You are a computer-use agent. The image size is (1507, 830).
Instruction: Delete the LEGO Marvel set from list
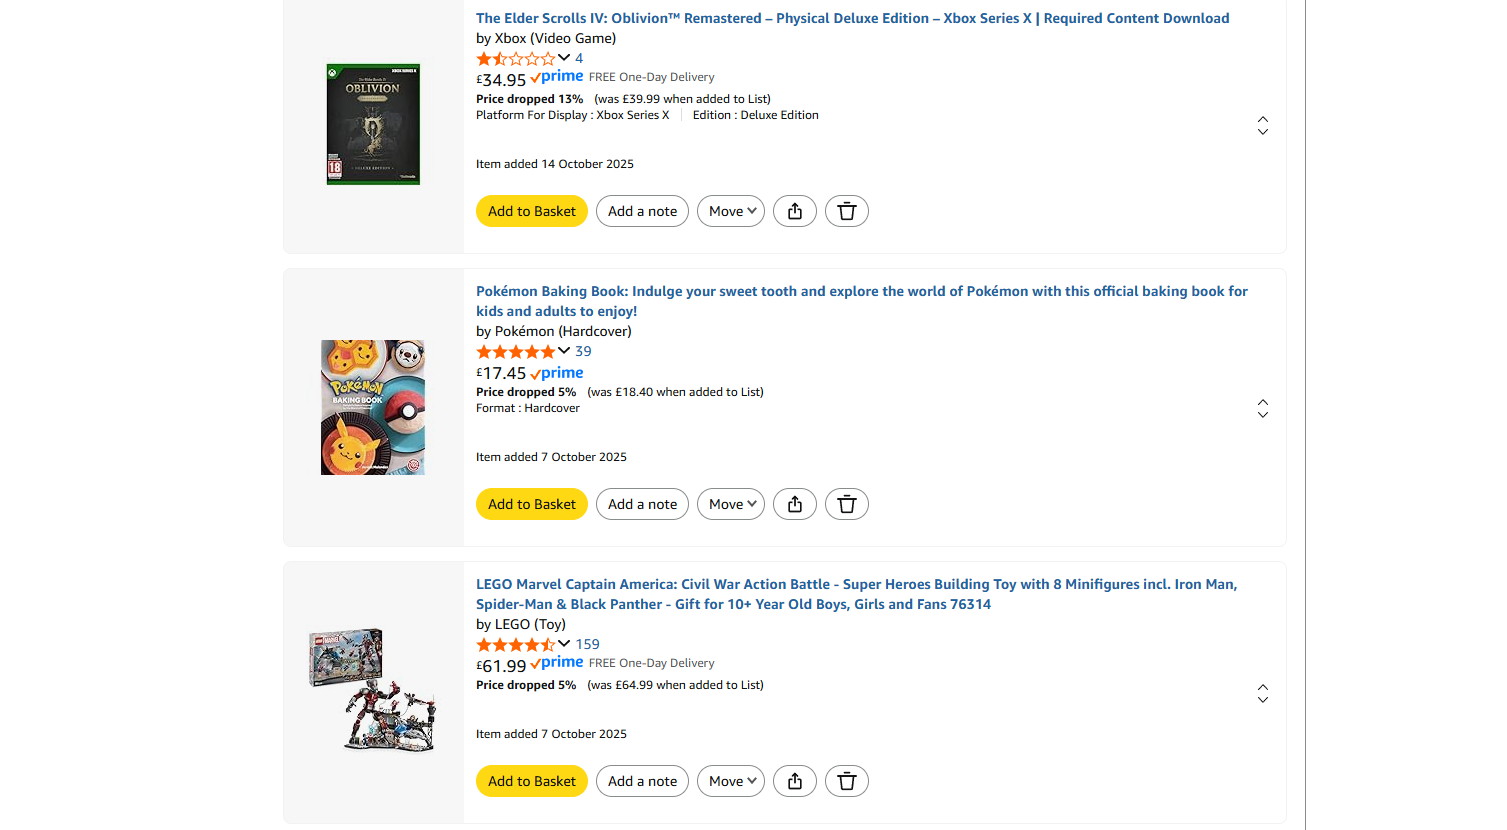click(847, 781)
